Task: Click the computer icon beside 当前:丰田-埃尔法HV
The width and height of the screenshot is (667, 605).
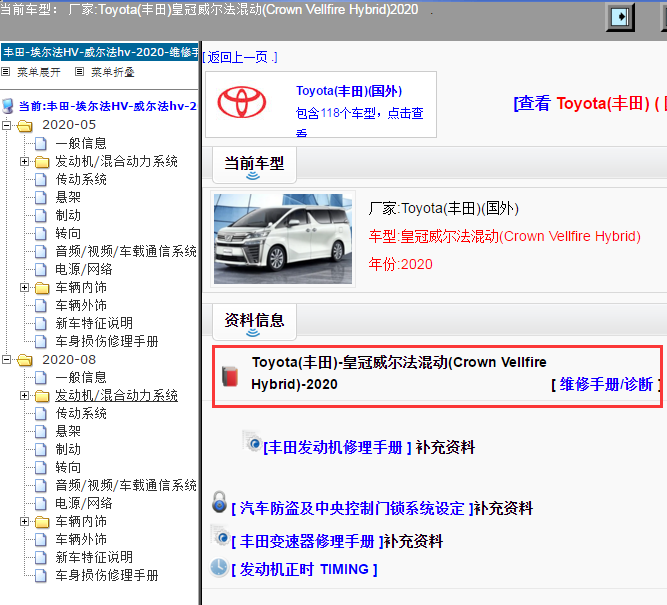Action: (x=8, y=106)
